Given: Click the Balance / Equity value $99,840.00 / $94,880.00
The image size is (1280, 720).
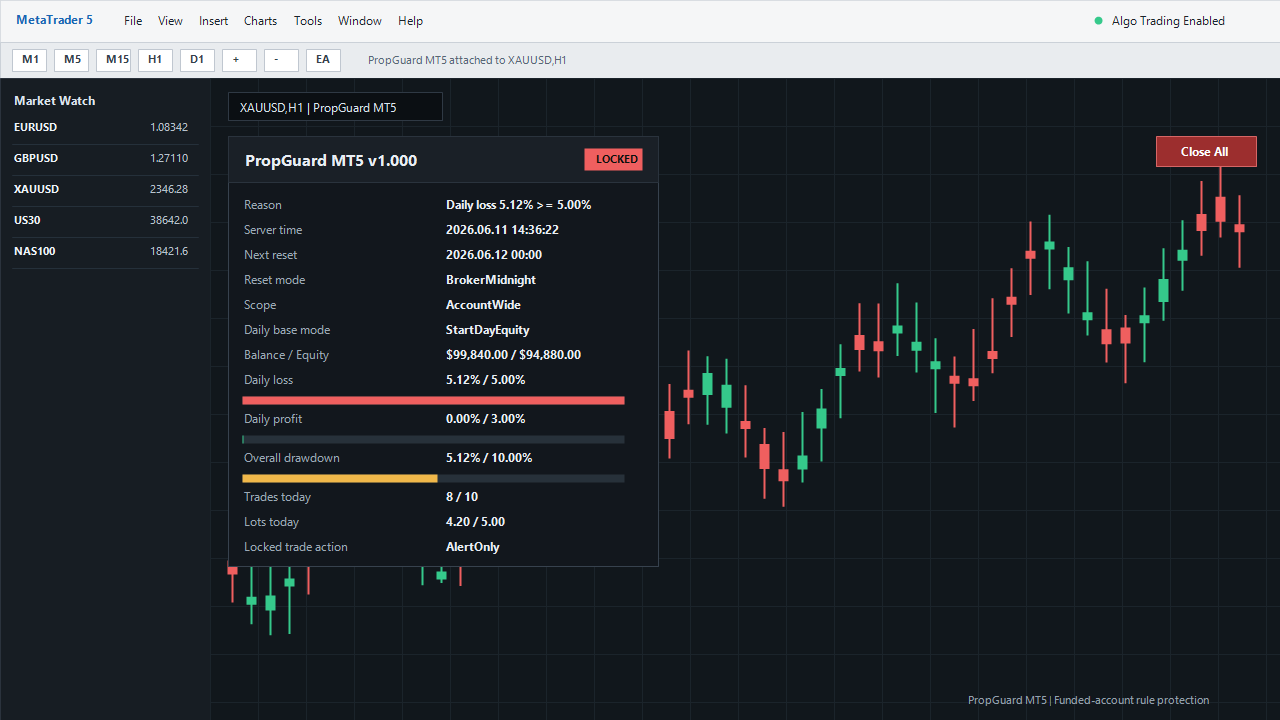Looking at the screenshot, I should point(513,355).
